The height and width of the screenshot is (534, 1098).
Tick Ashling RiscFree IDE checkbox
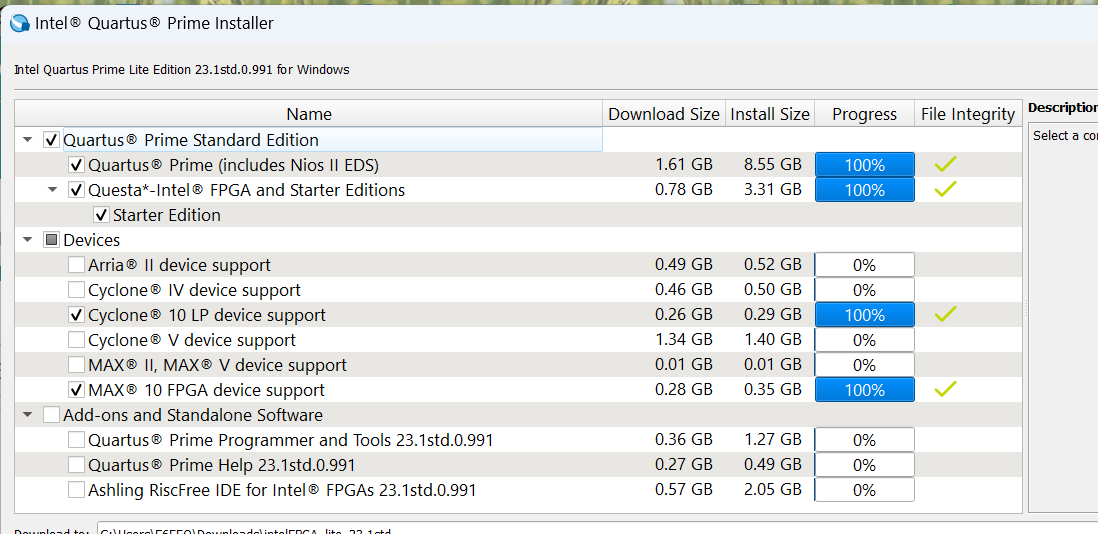pos(77,490)
